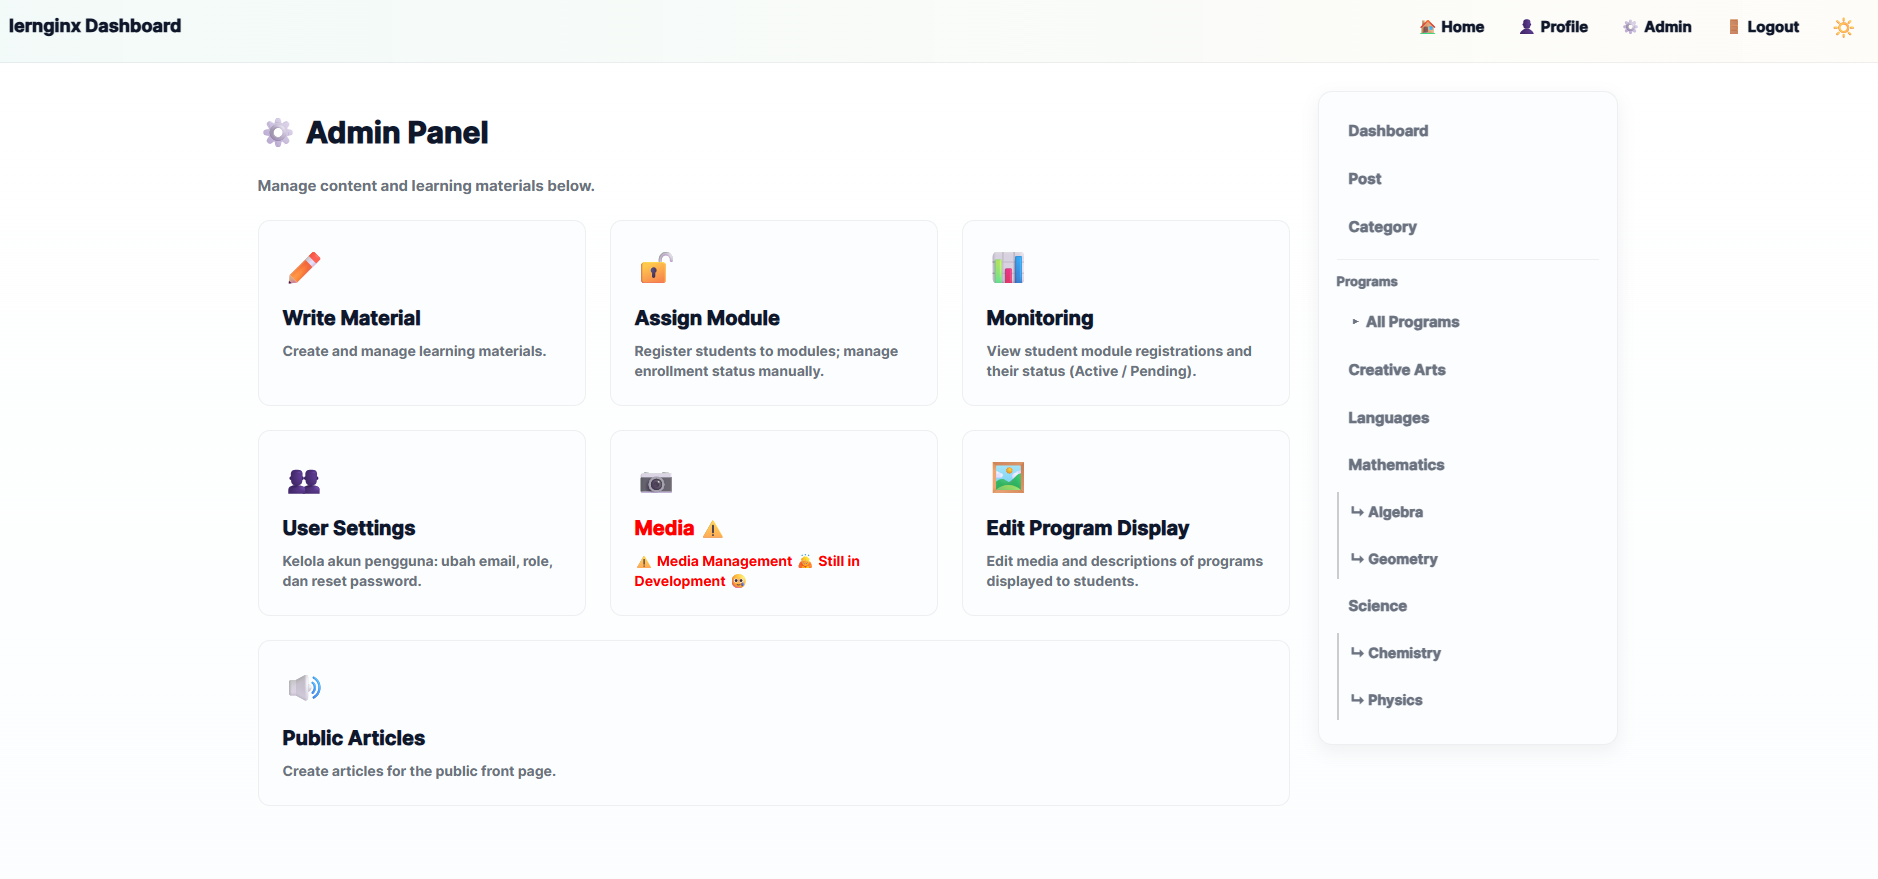Open Geometry under Mathematics
This screenshot has height=879, width=1878.
click(x=1394, y=559)
